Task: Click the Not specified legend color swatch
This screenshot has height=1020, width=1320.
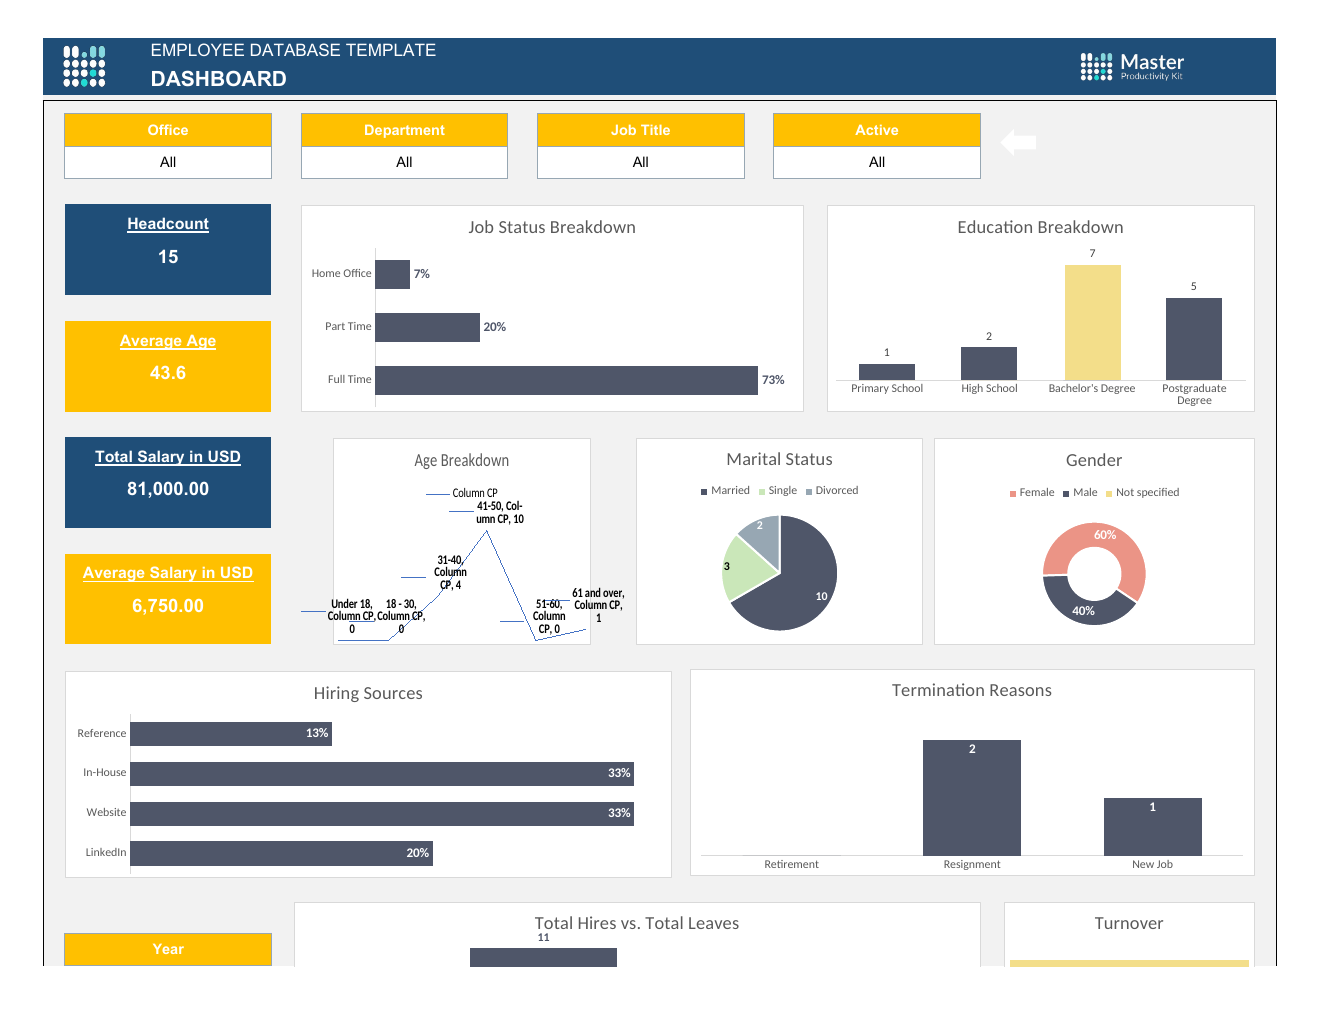Action: (x=1109, y=493)
